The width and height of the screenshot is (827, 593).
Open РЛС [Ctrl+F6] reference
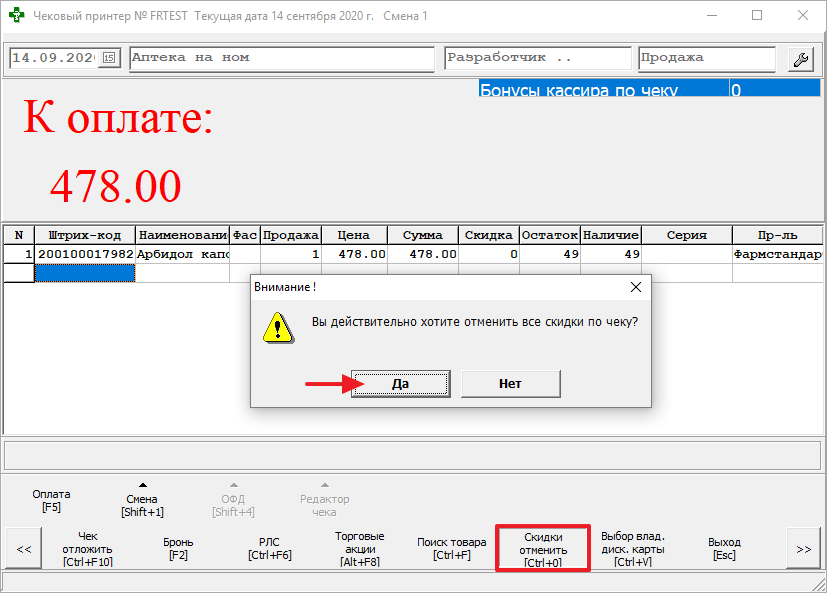270,549
